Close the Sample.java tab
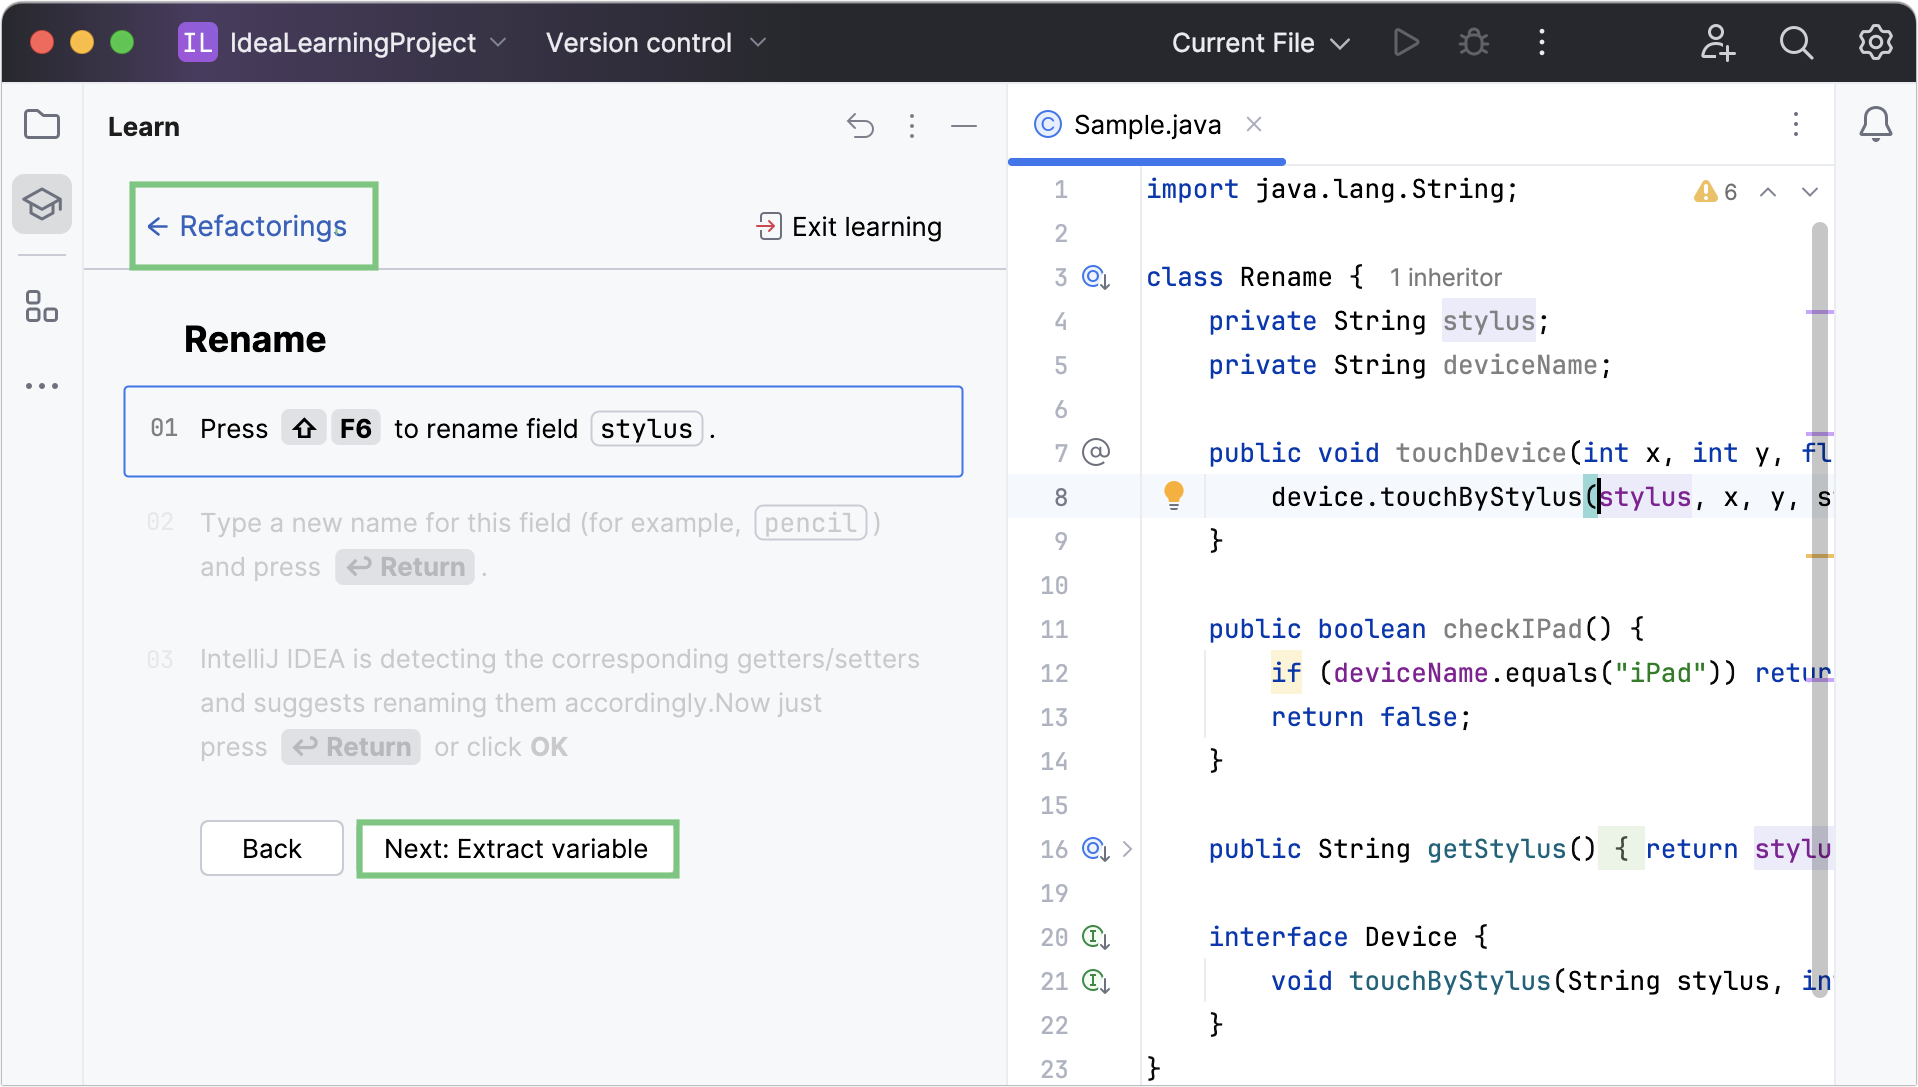The image size is (1918, 1087). [1254, 124]
